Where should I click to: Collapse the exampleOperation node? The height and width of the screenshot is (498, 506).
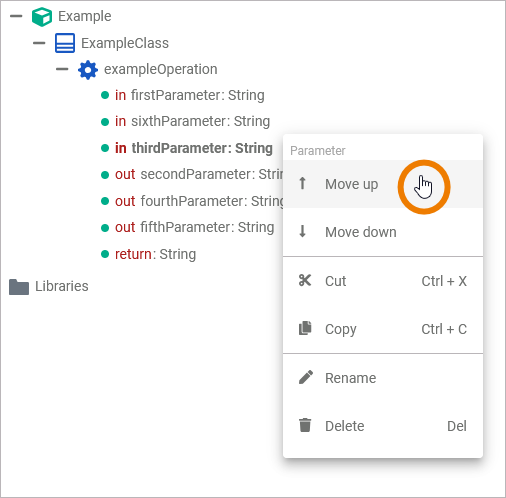(62, 69)
